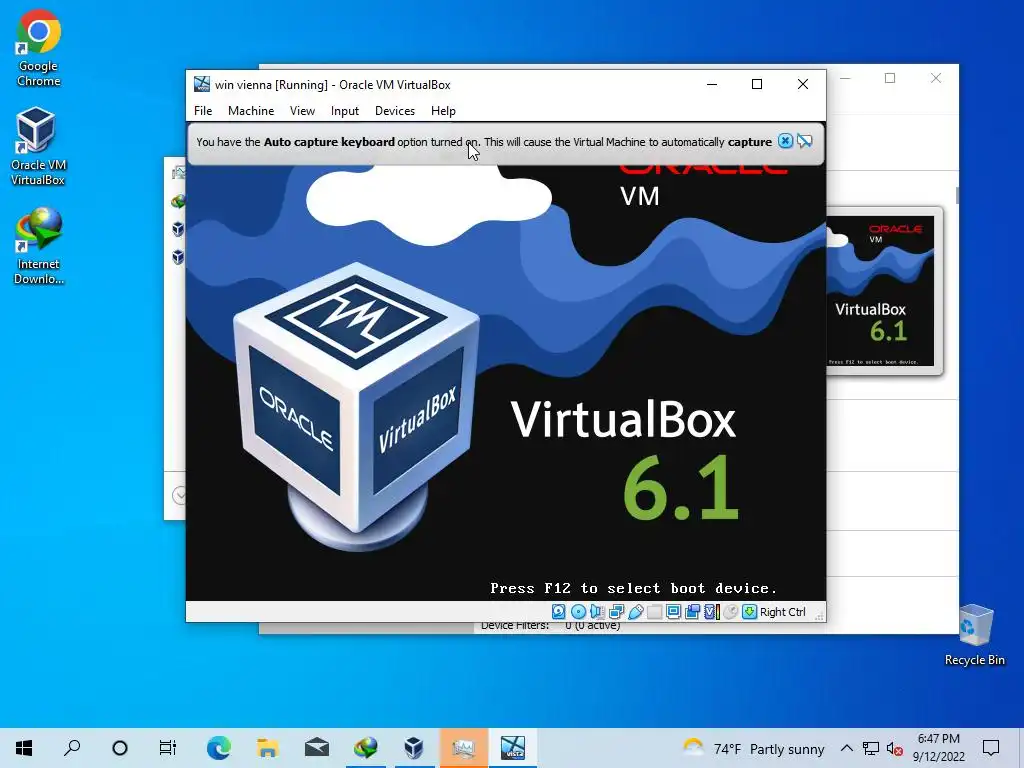This screenshot has width=1024, height=768.
Task: Open File Explorer from the taskbar
Action: click(267, 748)
